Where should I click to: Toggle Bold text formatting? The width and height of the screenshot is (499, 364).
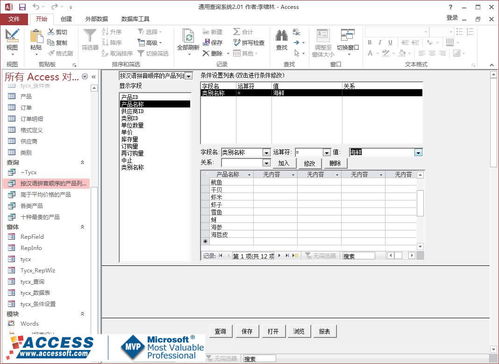[369, 43]
